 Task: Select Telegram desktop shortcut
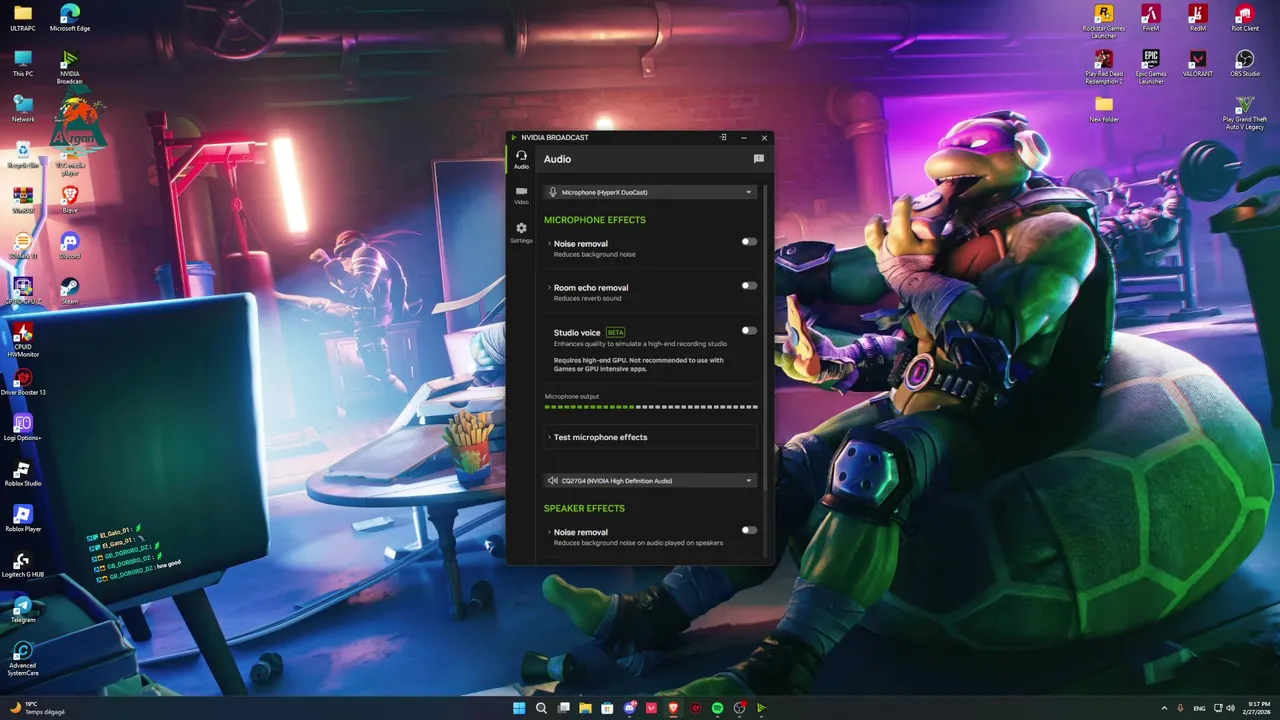[22, 609]
